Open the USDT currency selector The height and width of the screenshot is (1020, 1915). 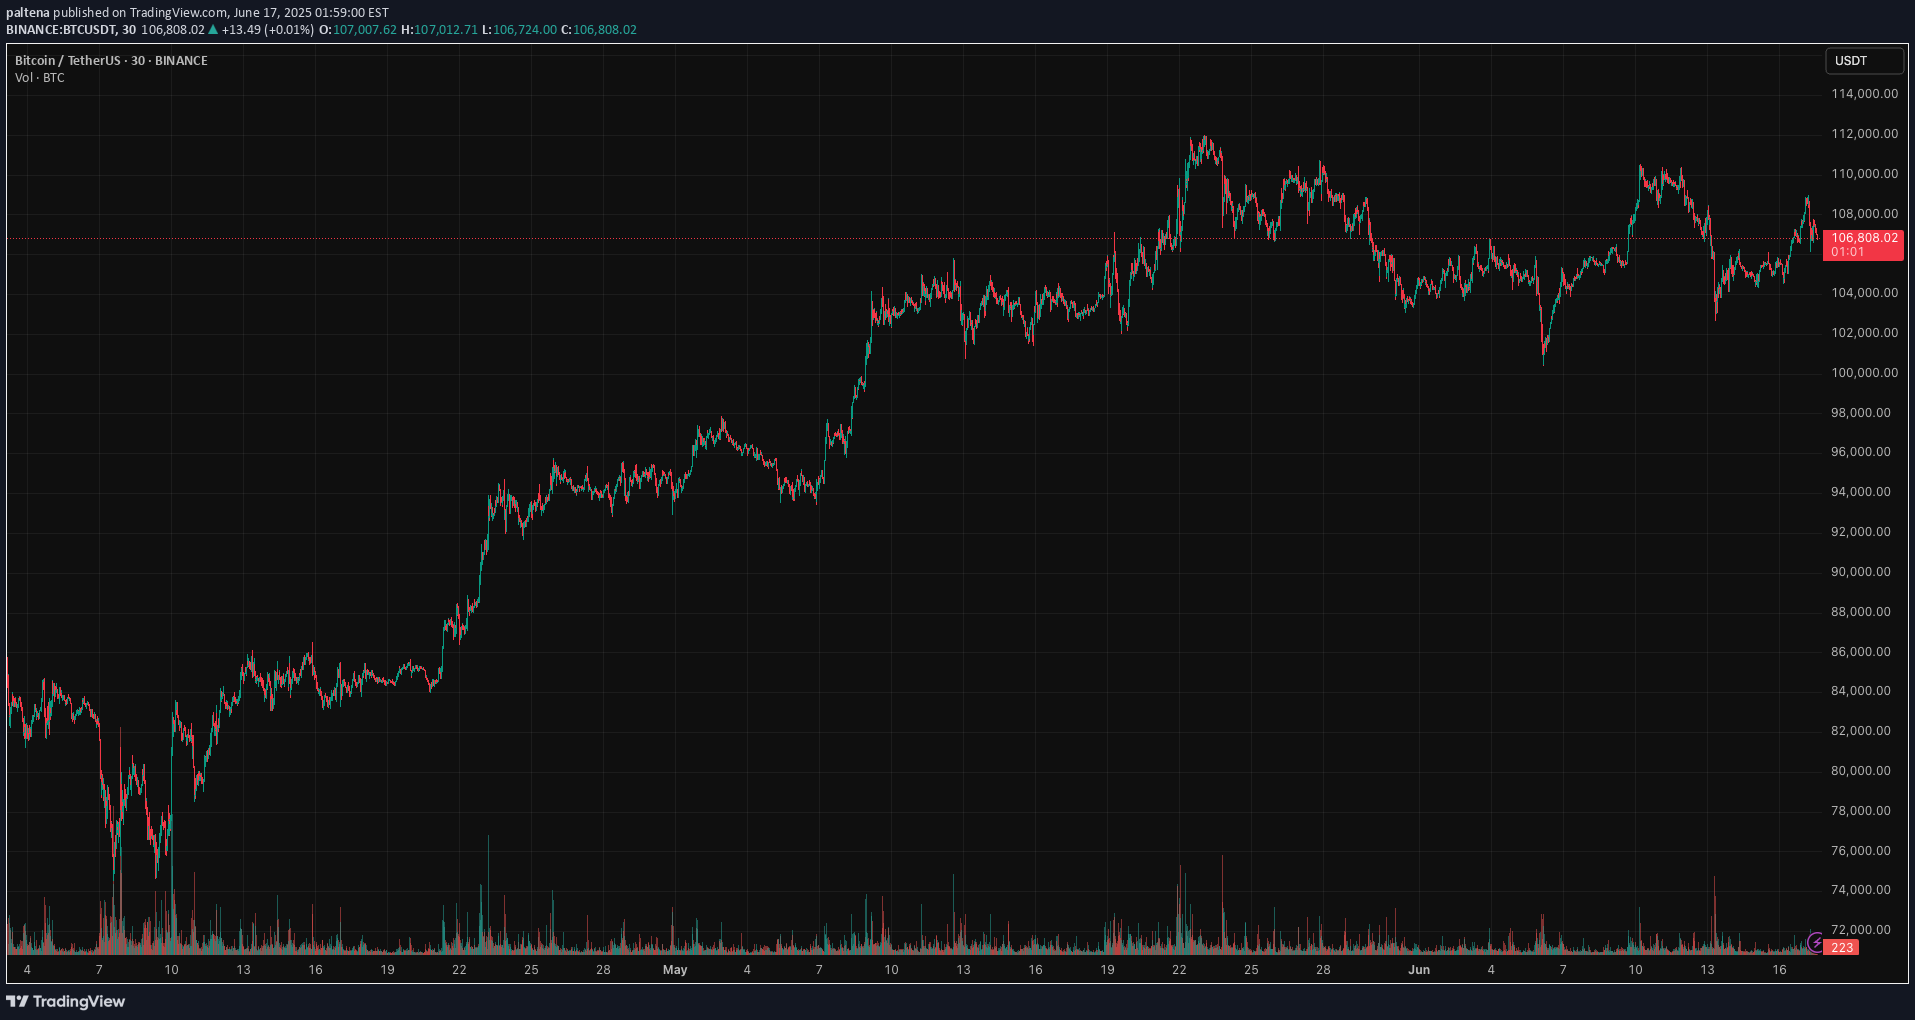pyautogui.click(x=1863, y=61)
